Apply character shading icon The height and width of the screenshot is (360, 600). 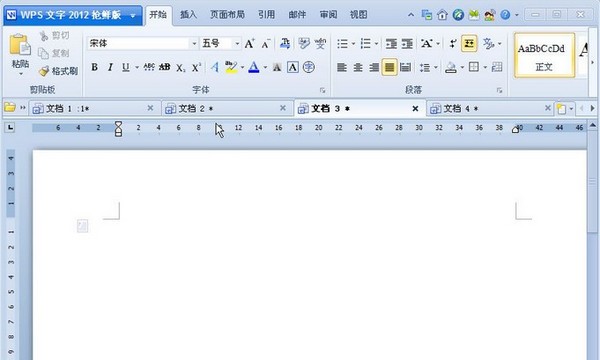277,68
